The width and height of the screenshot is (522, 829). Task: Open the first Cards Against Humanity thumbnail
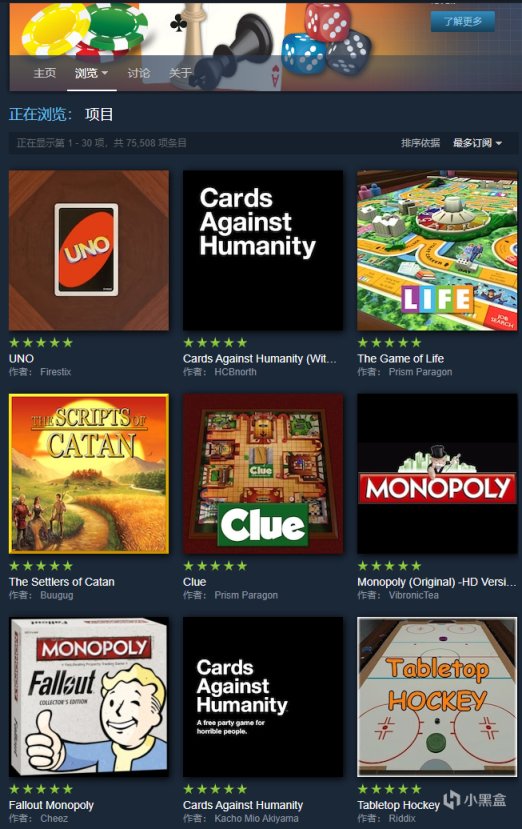tap(263, 250)
